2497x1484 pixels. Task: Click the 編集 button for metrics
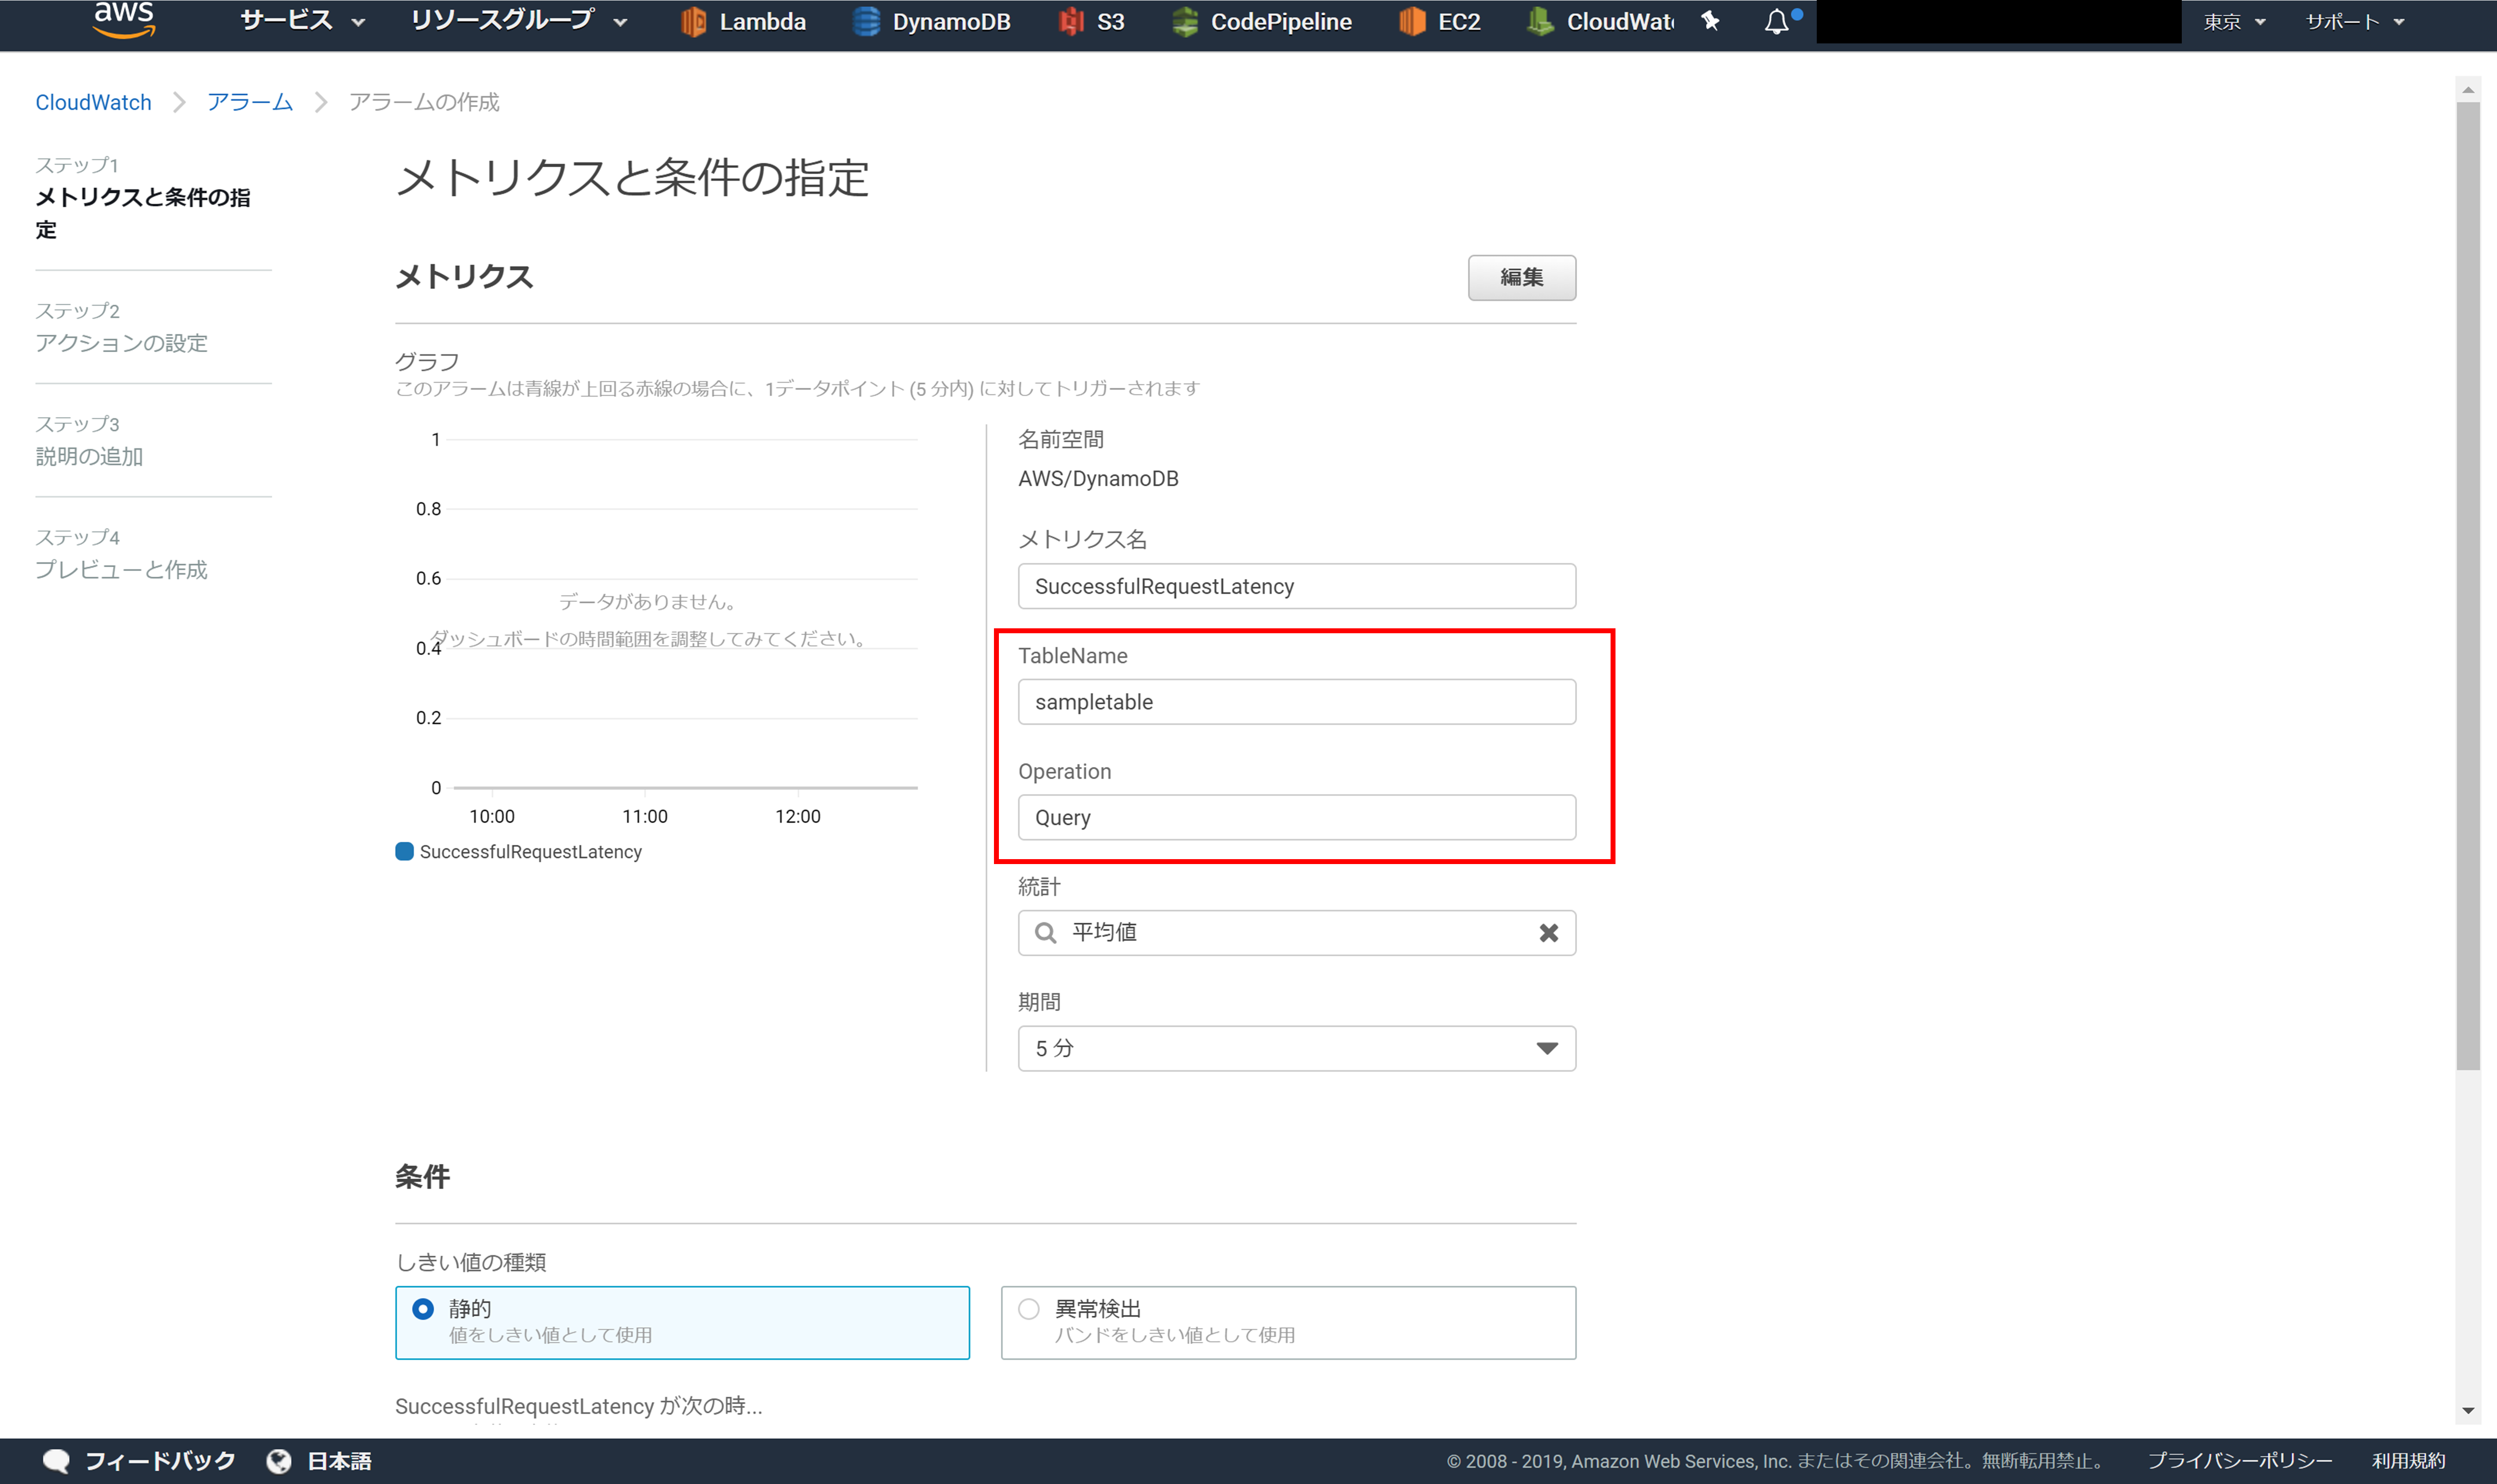1521,277
